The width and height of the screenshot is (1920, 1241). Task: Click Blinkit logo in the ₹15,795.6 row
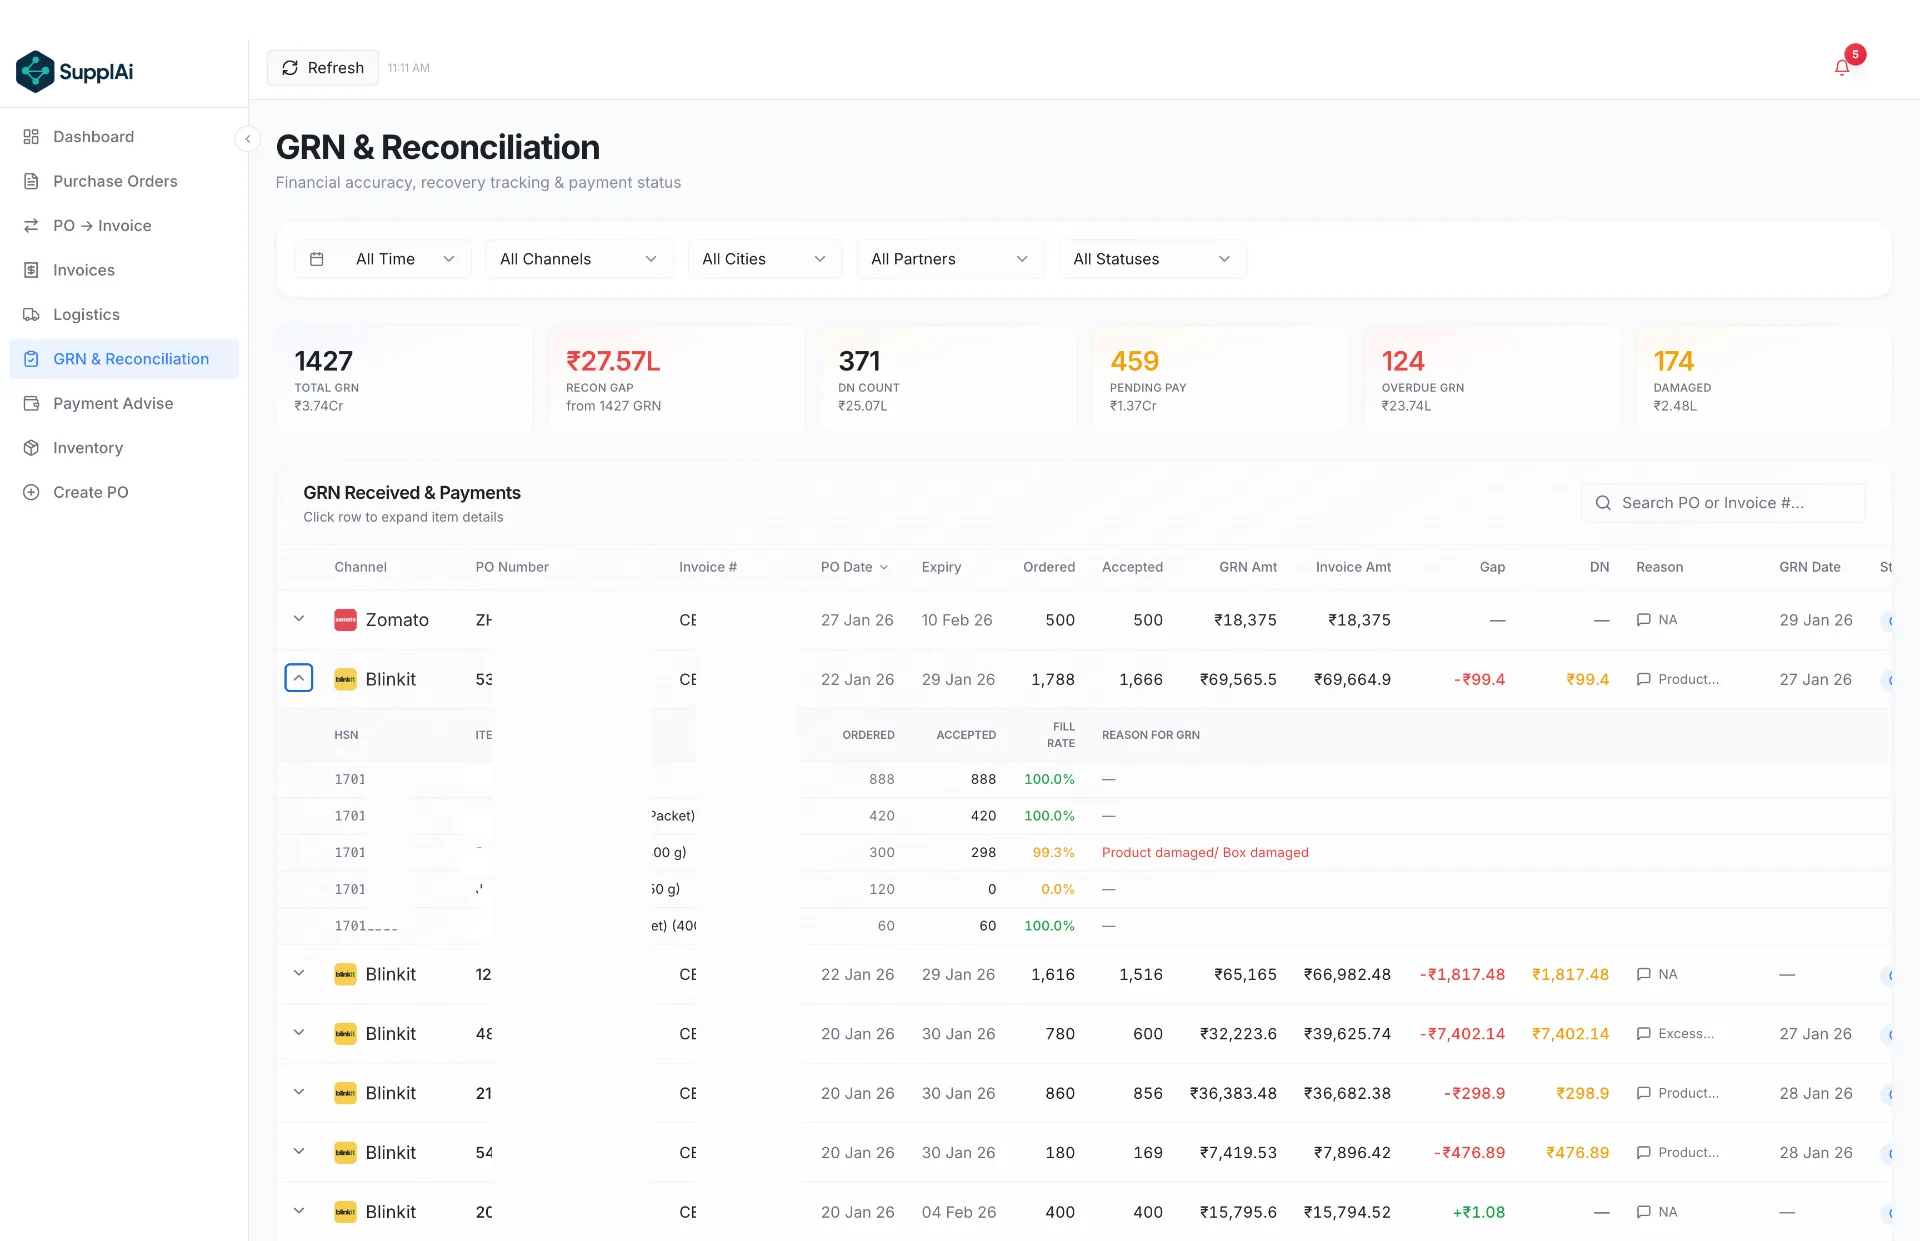(x=345, y=1212)
